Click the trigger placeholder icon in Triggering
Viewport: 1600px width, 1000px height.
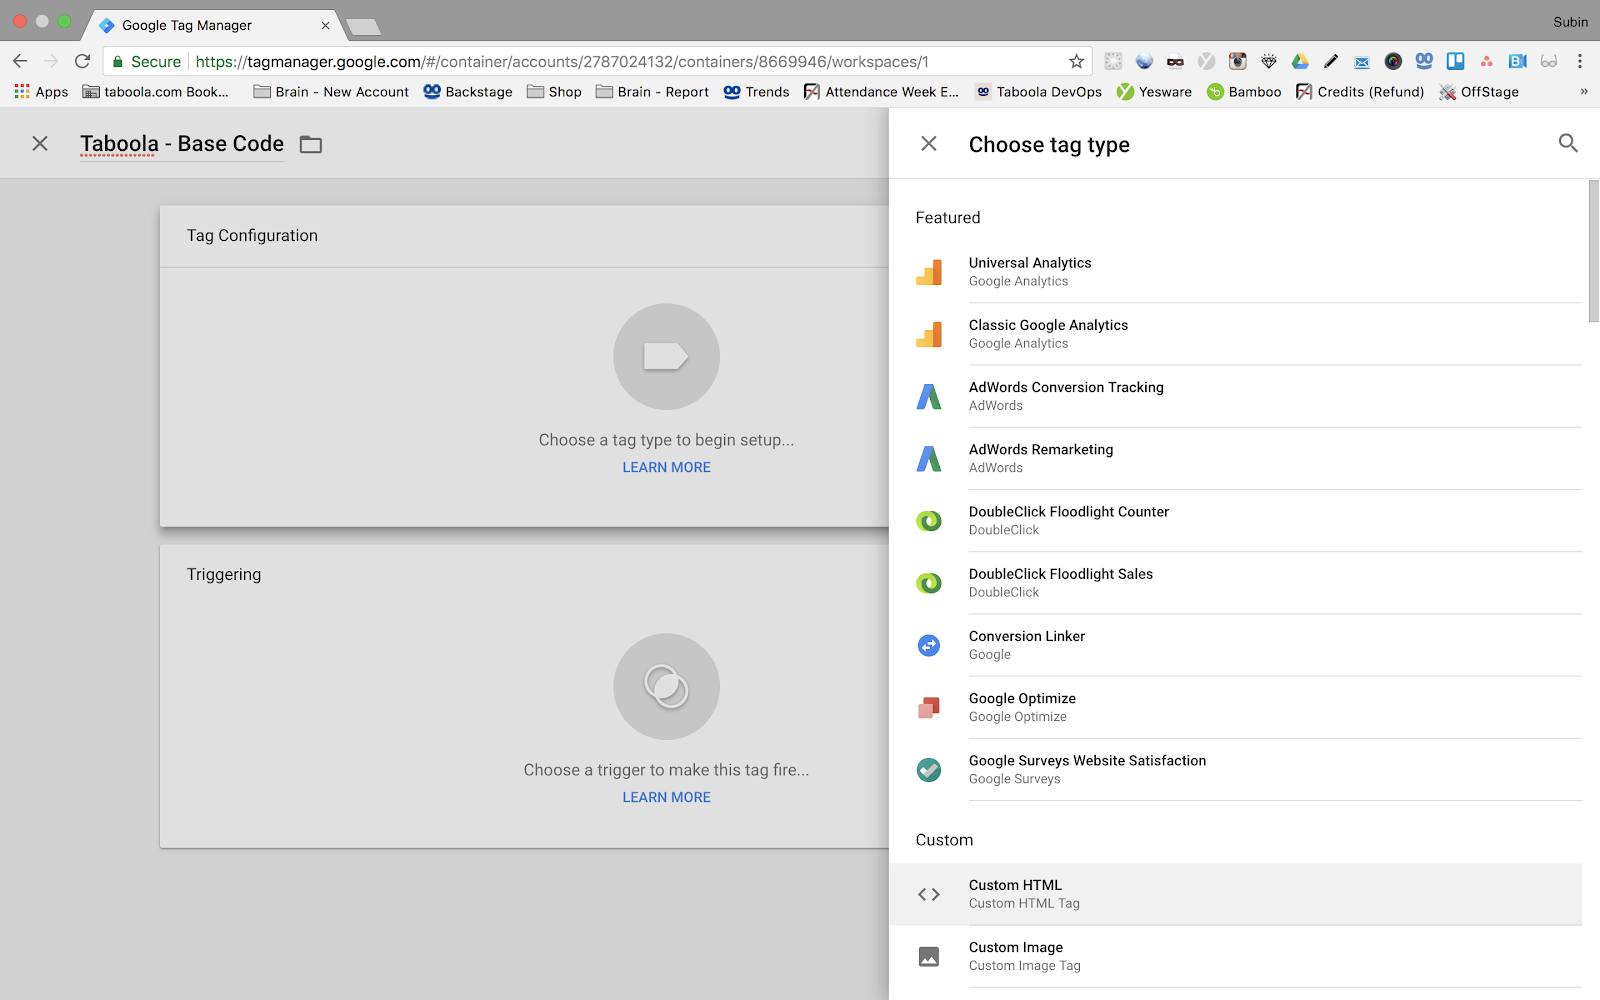click(x=666, y=686)
